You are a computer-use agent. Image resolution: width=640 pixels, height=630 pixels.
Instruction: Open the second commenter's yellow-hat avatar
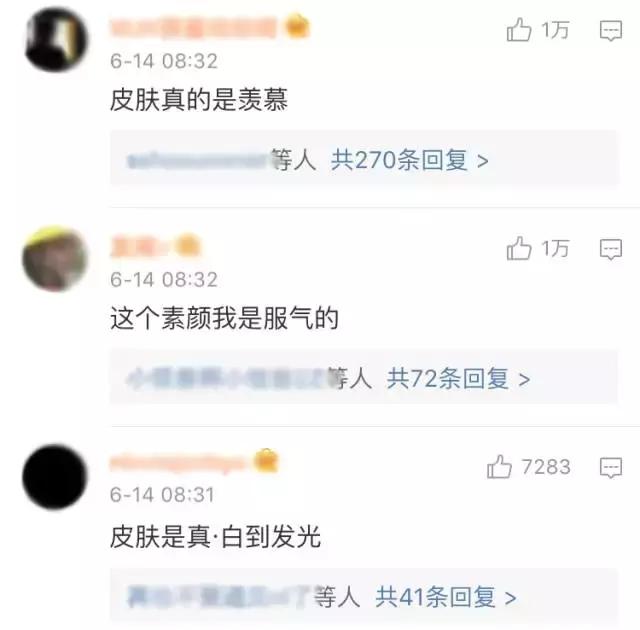pos(55,259)
